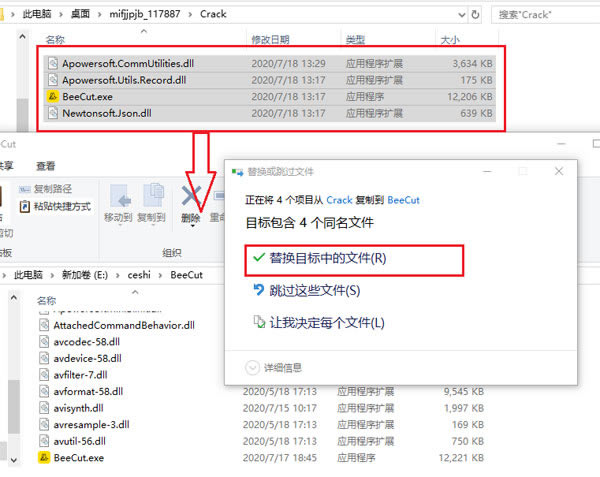
Task: Sort files by the Size (大小) column header
Action: (450, 40)
